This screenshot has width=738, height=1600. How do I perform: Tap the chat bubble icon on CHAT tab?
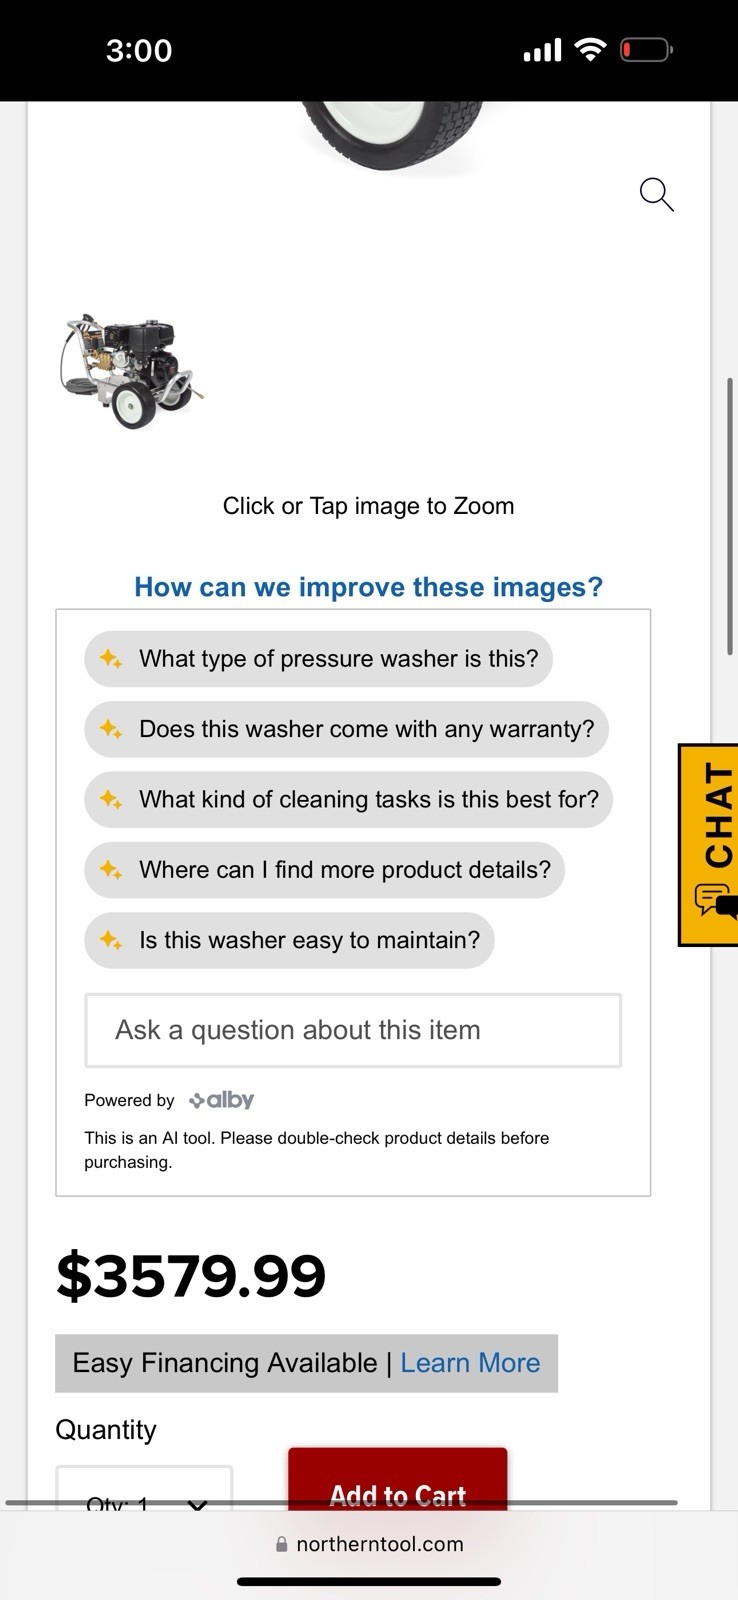[712, 900]
